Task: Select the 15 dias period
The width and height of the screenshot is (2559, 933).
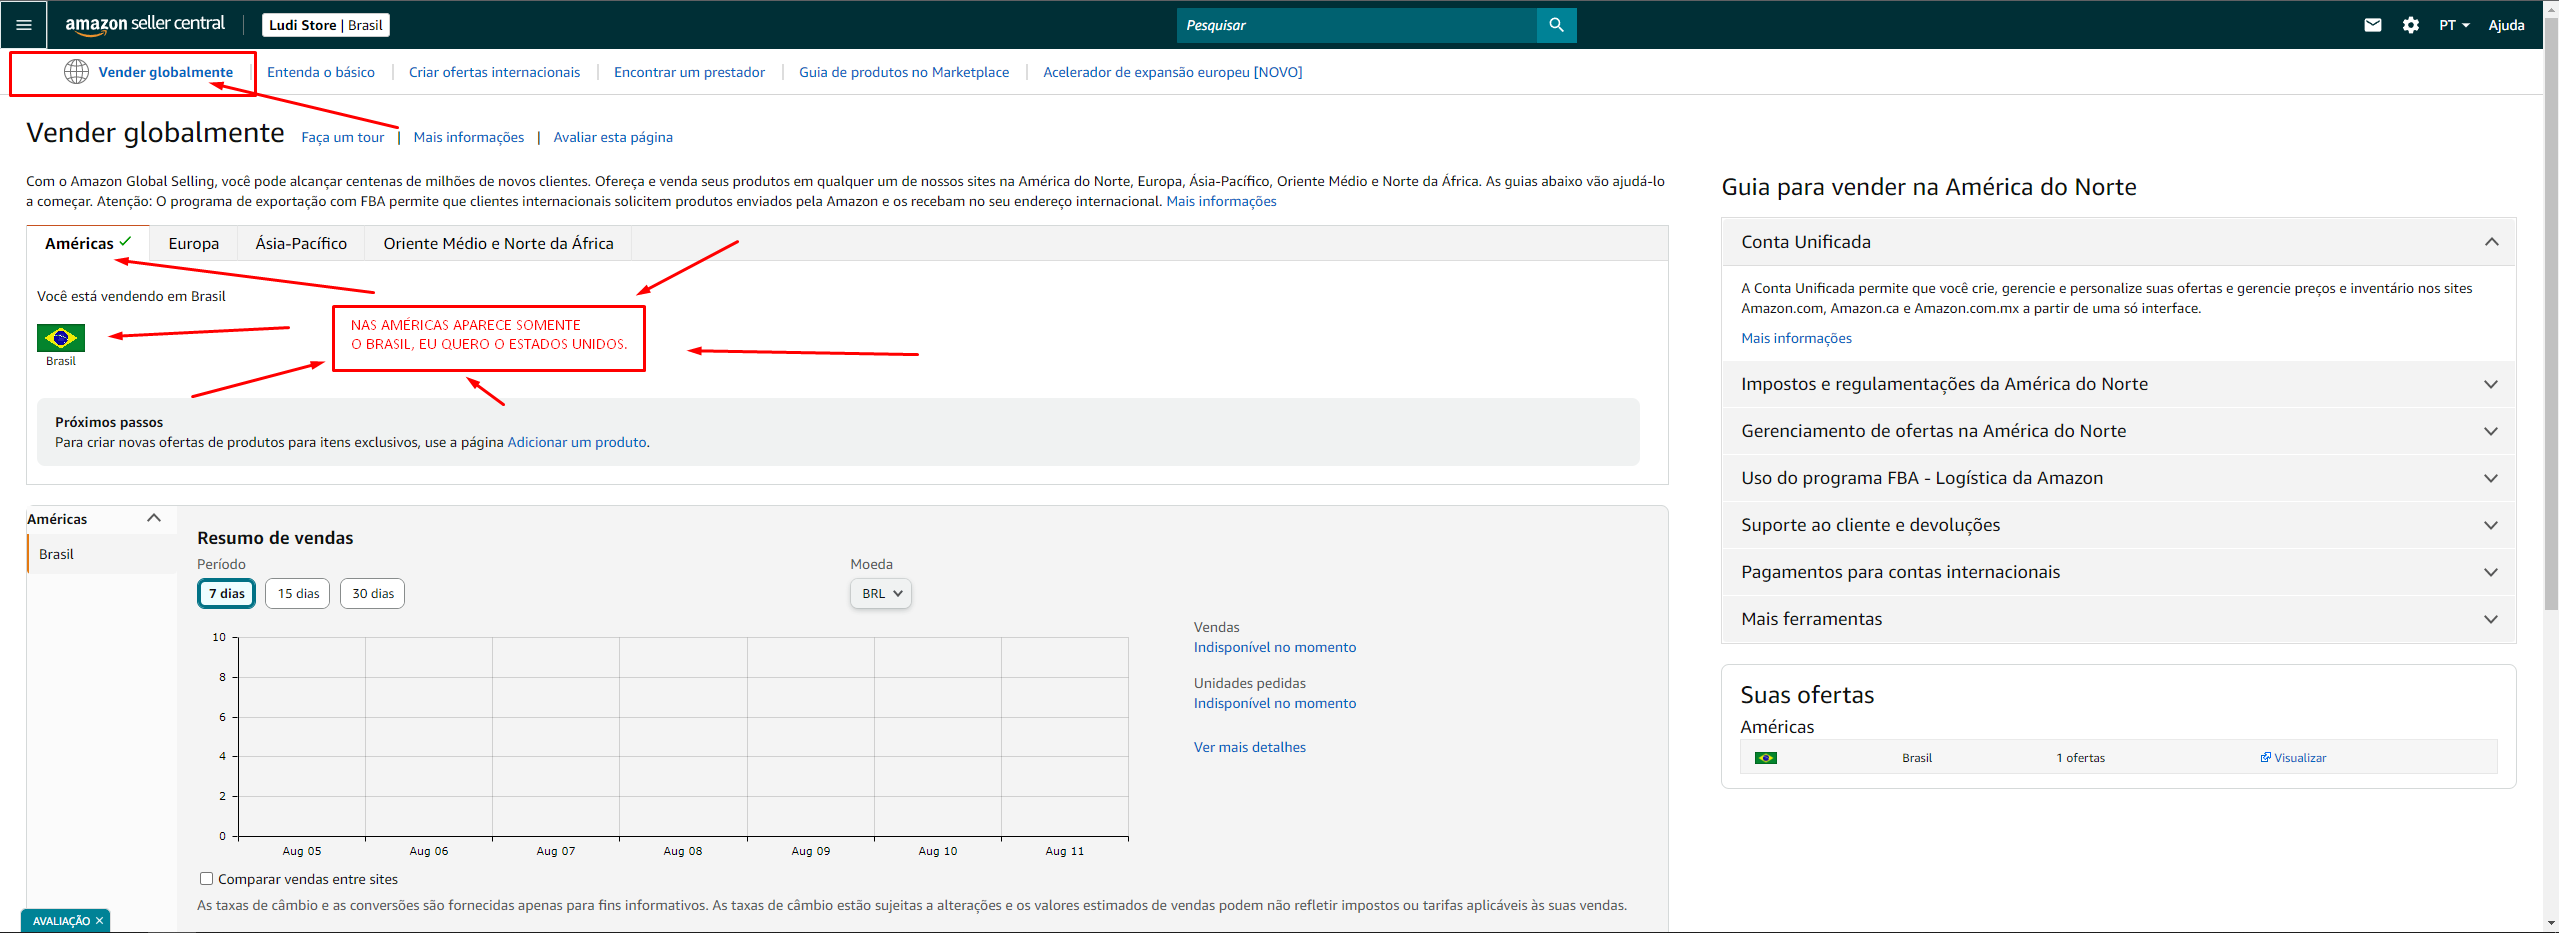Action: point(298,593)
